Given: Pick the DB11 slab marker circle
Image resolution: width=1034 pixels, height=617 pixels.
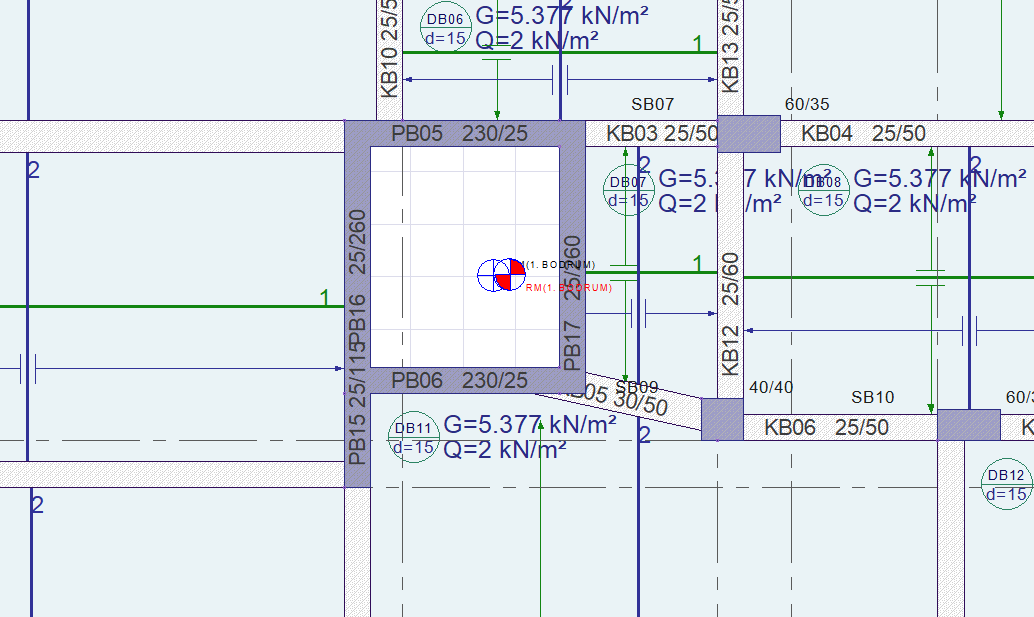Looking at the screenshot, I should pos(413,437).
